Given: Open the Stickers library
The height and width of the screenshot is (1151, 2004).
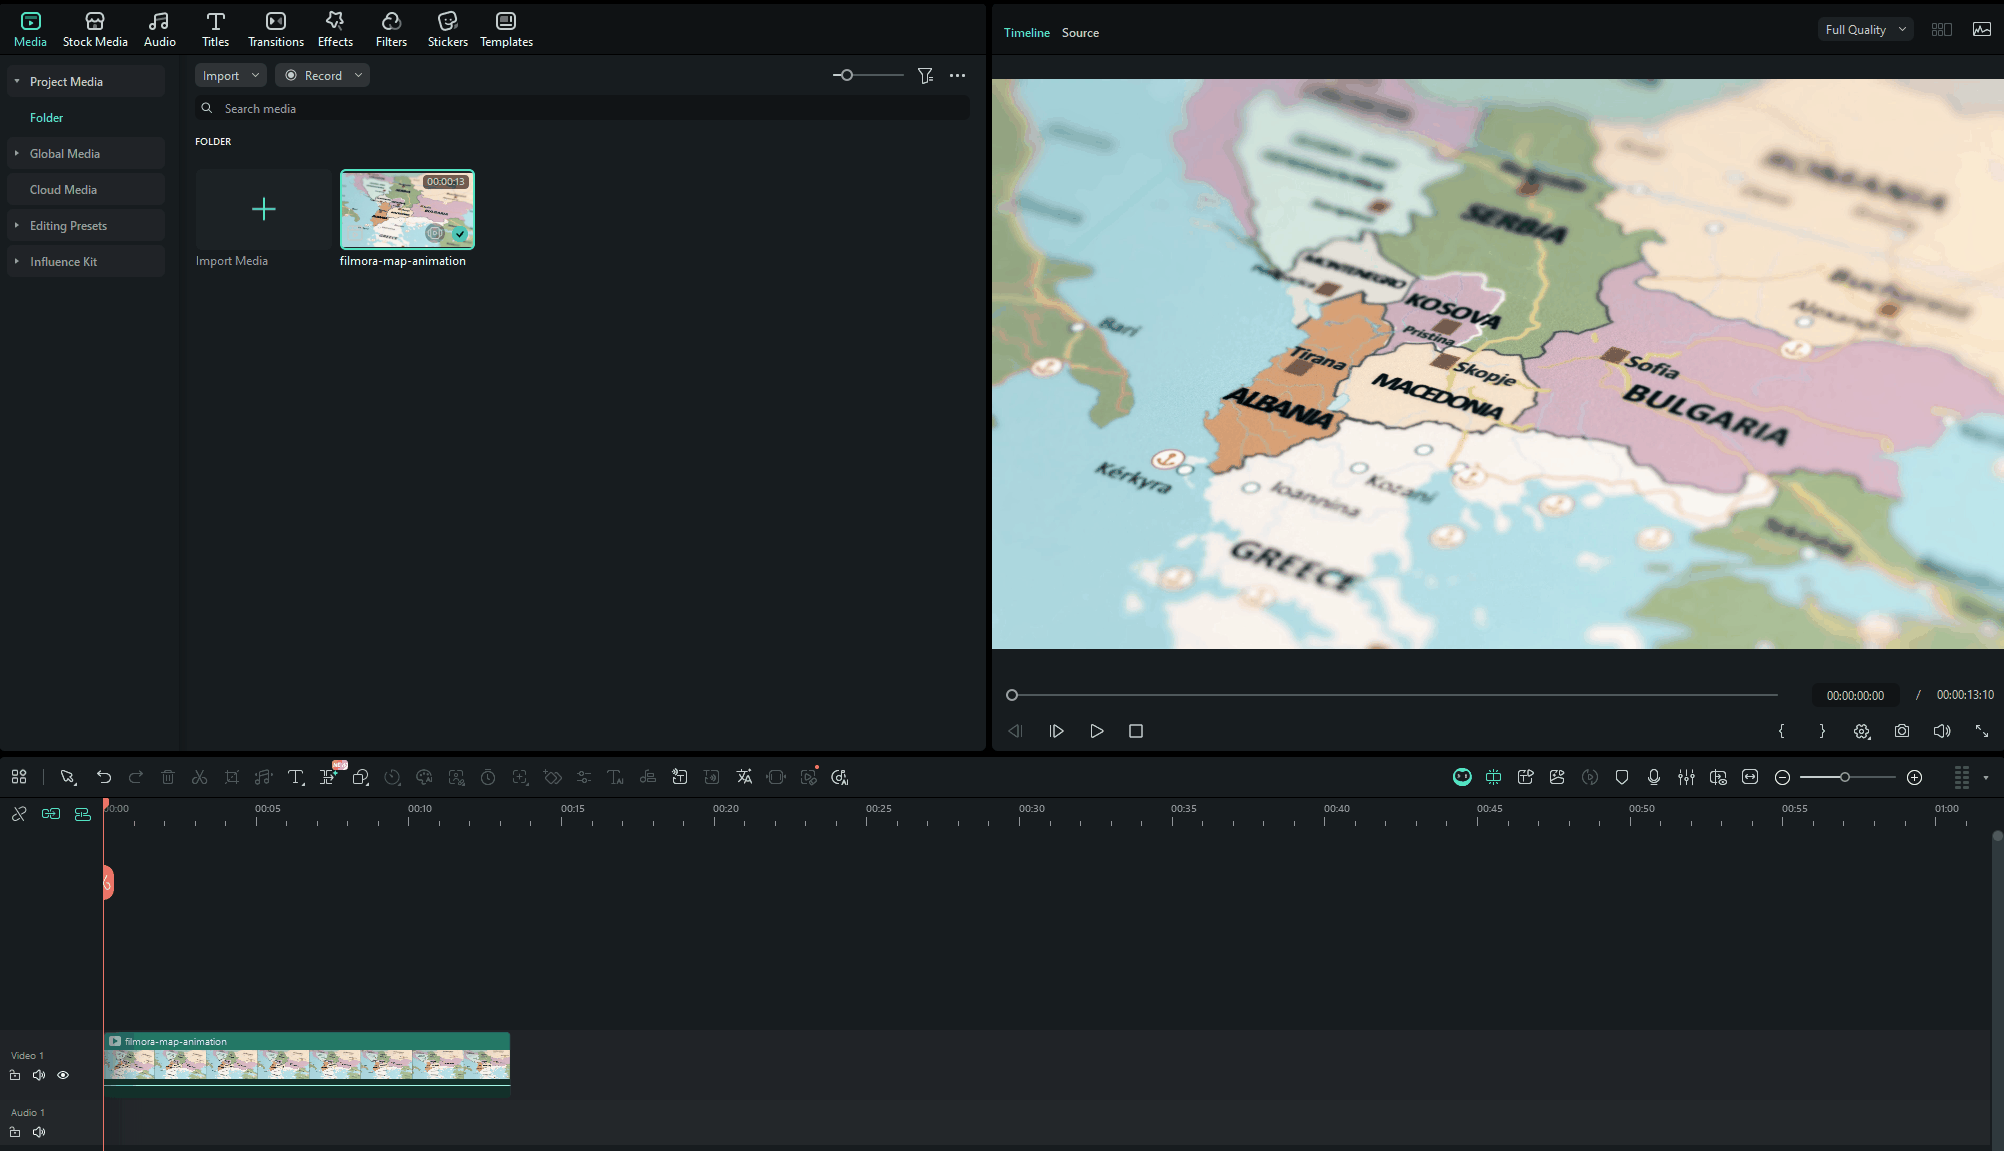Looking at the screenshot, I should pos(447,28).
